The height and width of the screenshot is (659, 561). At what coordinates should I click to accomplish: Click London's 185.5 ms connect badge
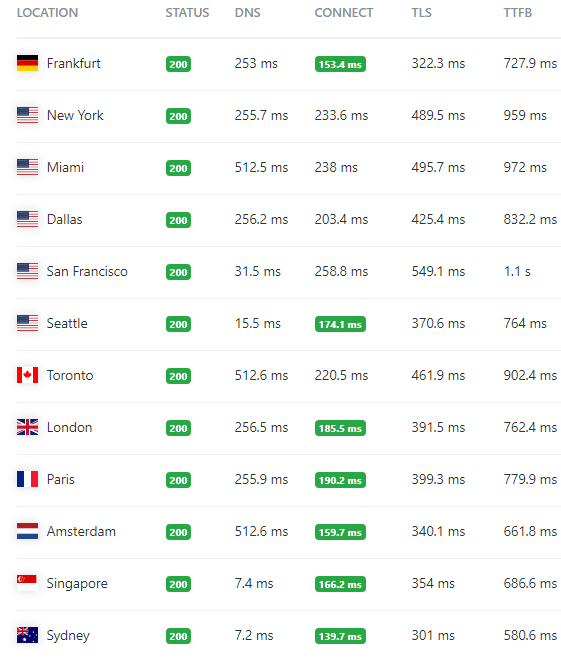pos(340,428)
